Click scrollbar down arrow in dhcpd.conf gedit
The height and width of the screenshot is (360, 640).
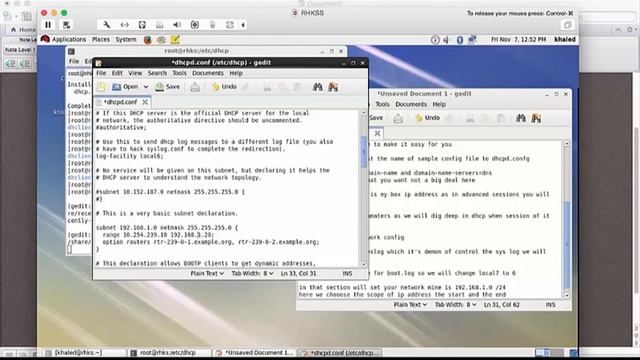(364, 264)
